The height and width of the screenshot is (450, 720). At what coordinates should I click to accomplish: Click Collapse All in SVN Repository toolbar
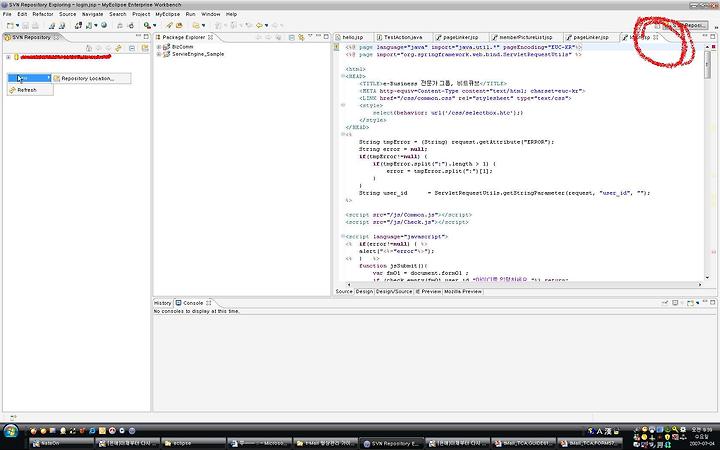tap(132, 48)
